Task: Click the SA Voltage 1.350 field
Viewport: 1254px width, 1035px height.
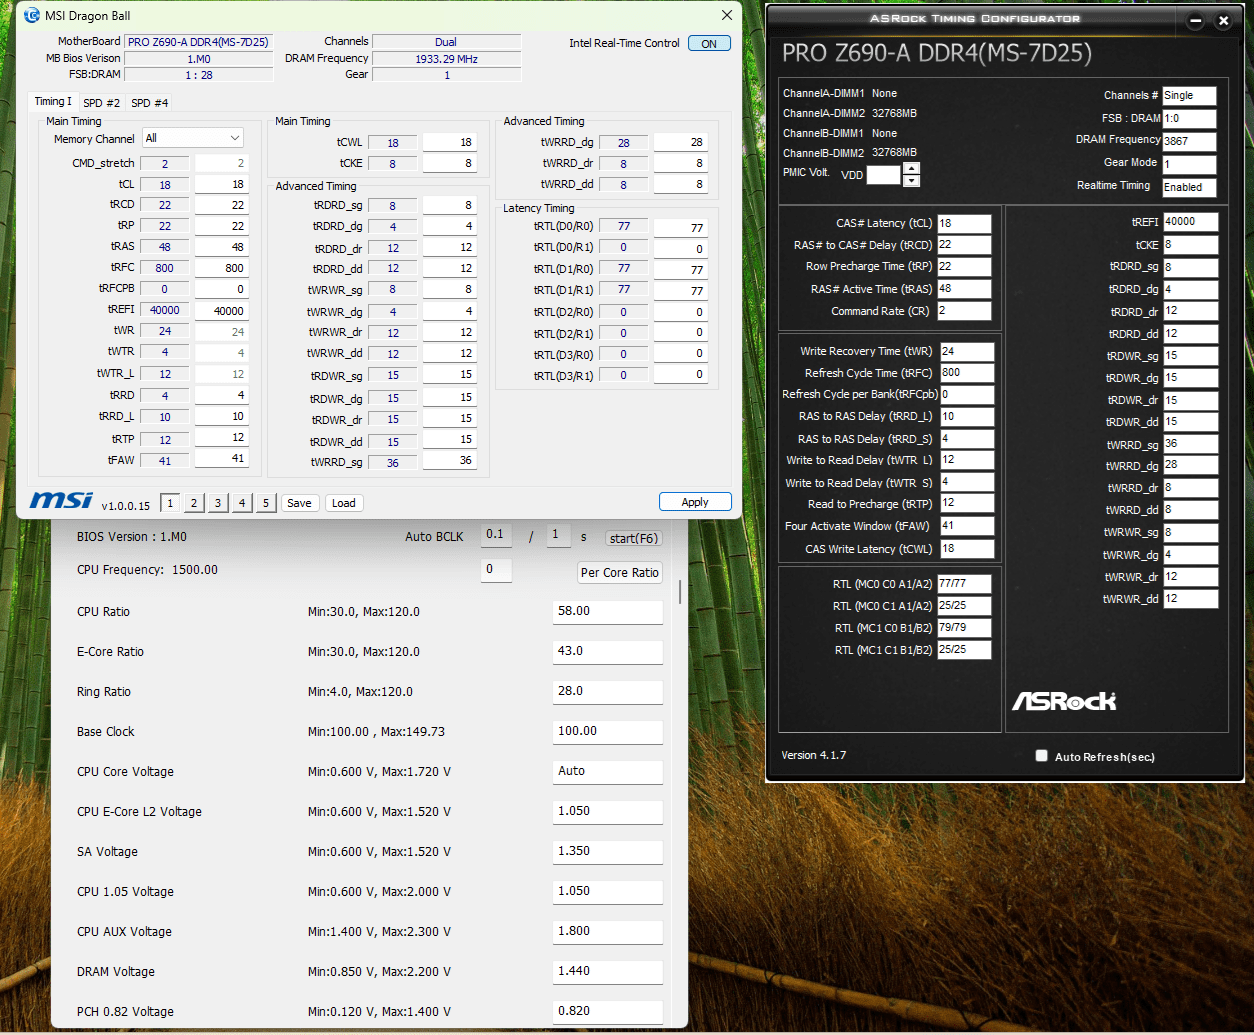Action: (x=607, y=851)
